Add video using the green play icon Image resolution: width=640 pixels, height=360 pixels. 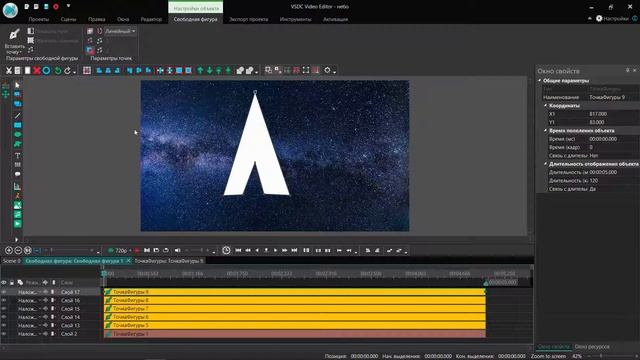point(17,224)
